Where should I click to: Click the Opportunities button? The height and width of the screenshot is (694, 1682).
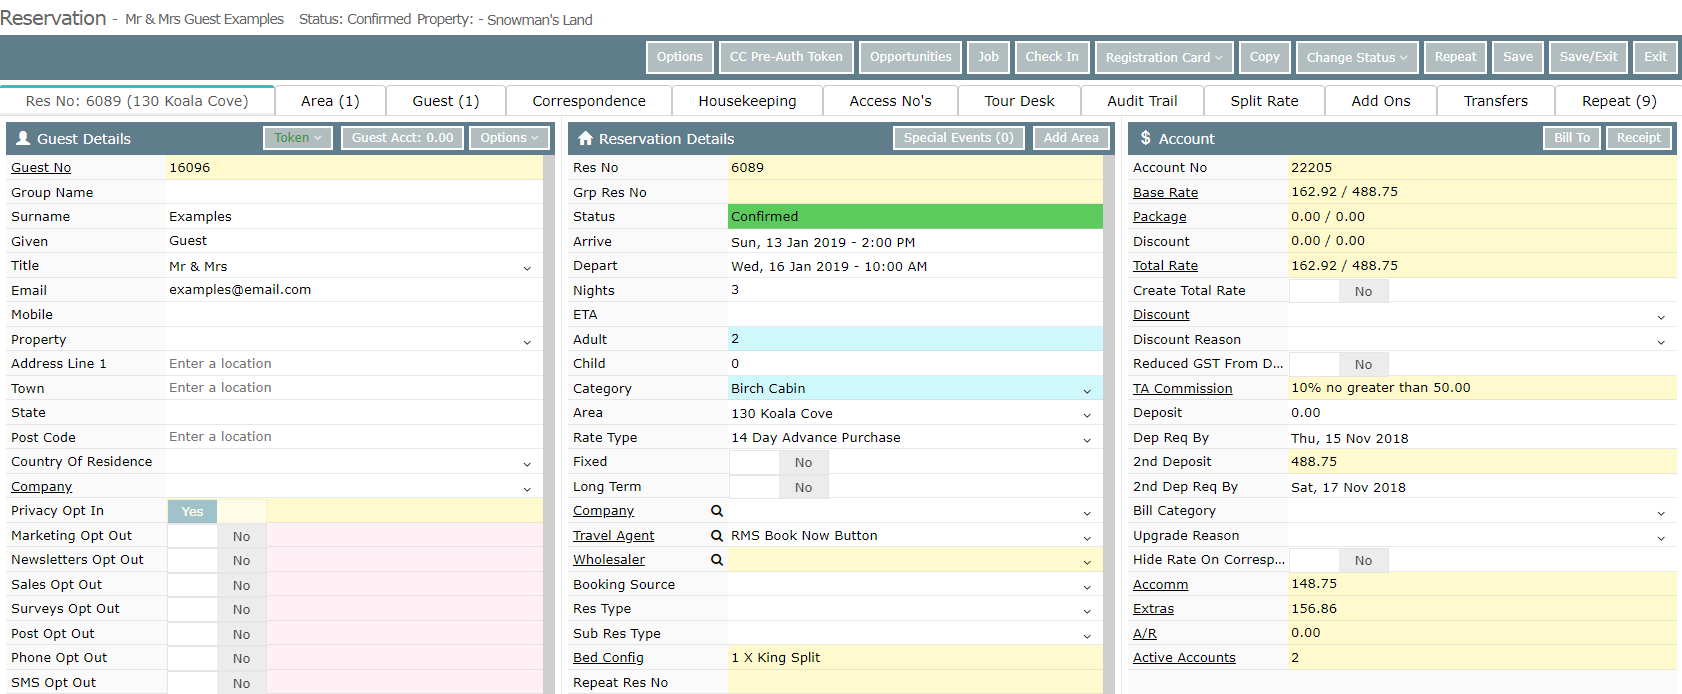pyautogui.click(x=911, y=57)
